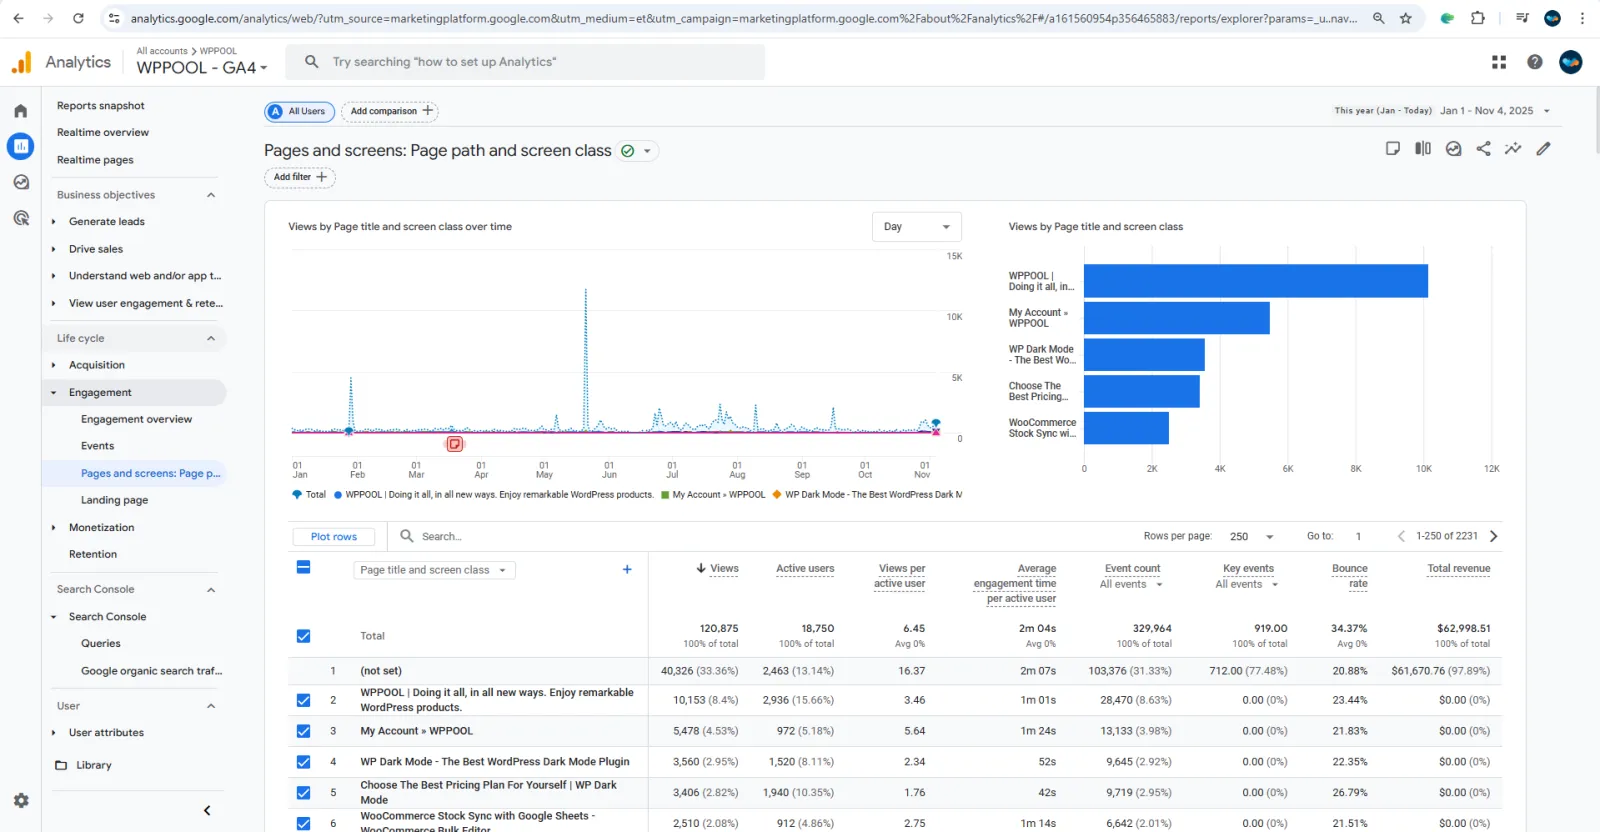
Task: Go to previous page of table rows
Action: [x=1401, y=536]
